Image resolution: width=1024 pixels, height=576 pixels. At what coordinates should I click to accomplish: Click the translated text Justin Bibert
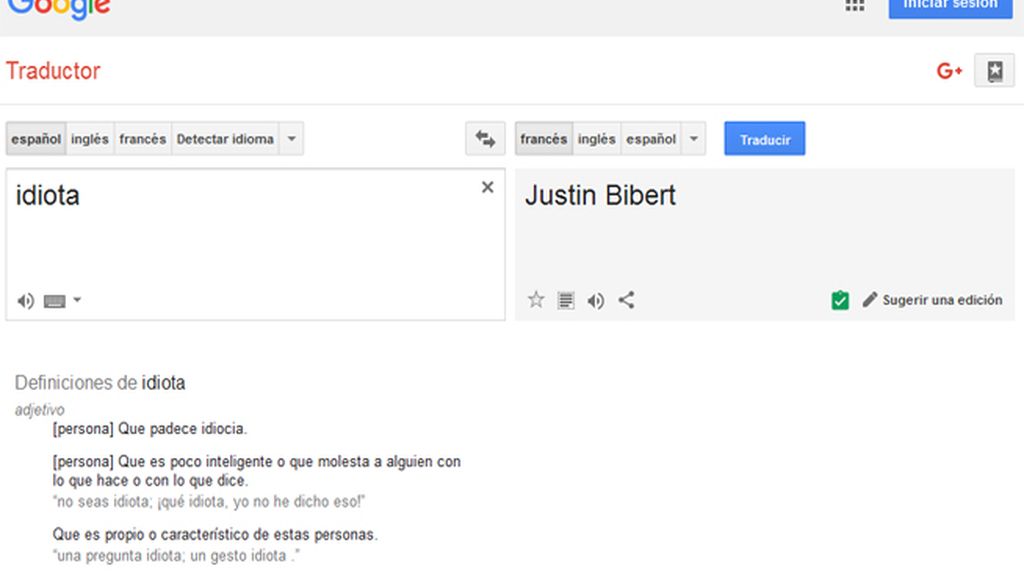600,195
